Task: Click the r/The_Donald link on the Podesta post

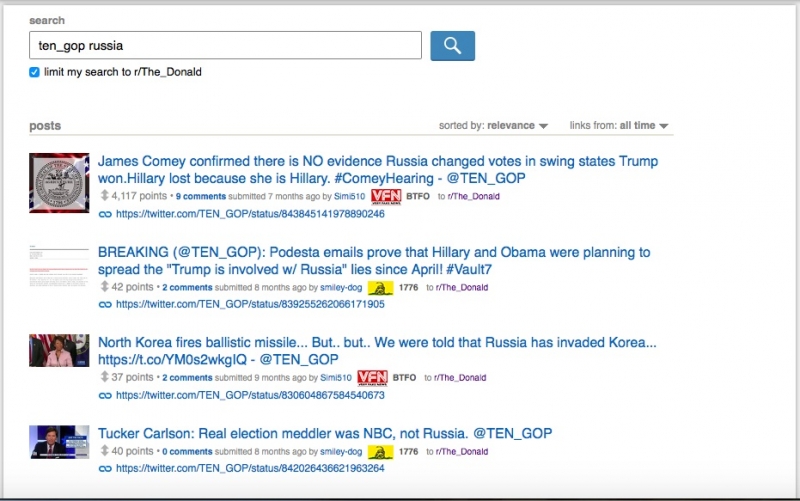Action: [x=460, y=288]
